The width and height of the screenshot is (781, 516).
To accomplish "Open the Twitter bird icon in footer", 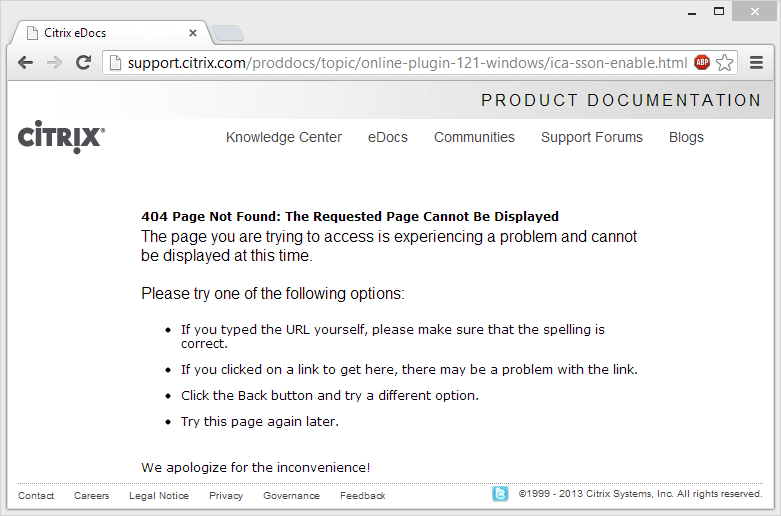I will pos(500,494).
